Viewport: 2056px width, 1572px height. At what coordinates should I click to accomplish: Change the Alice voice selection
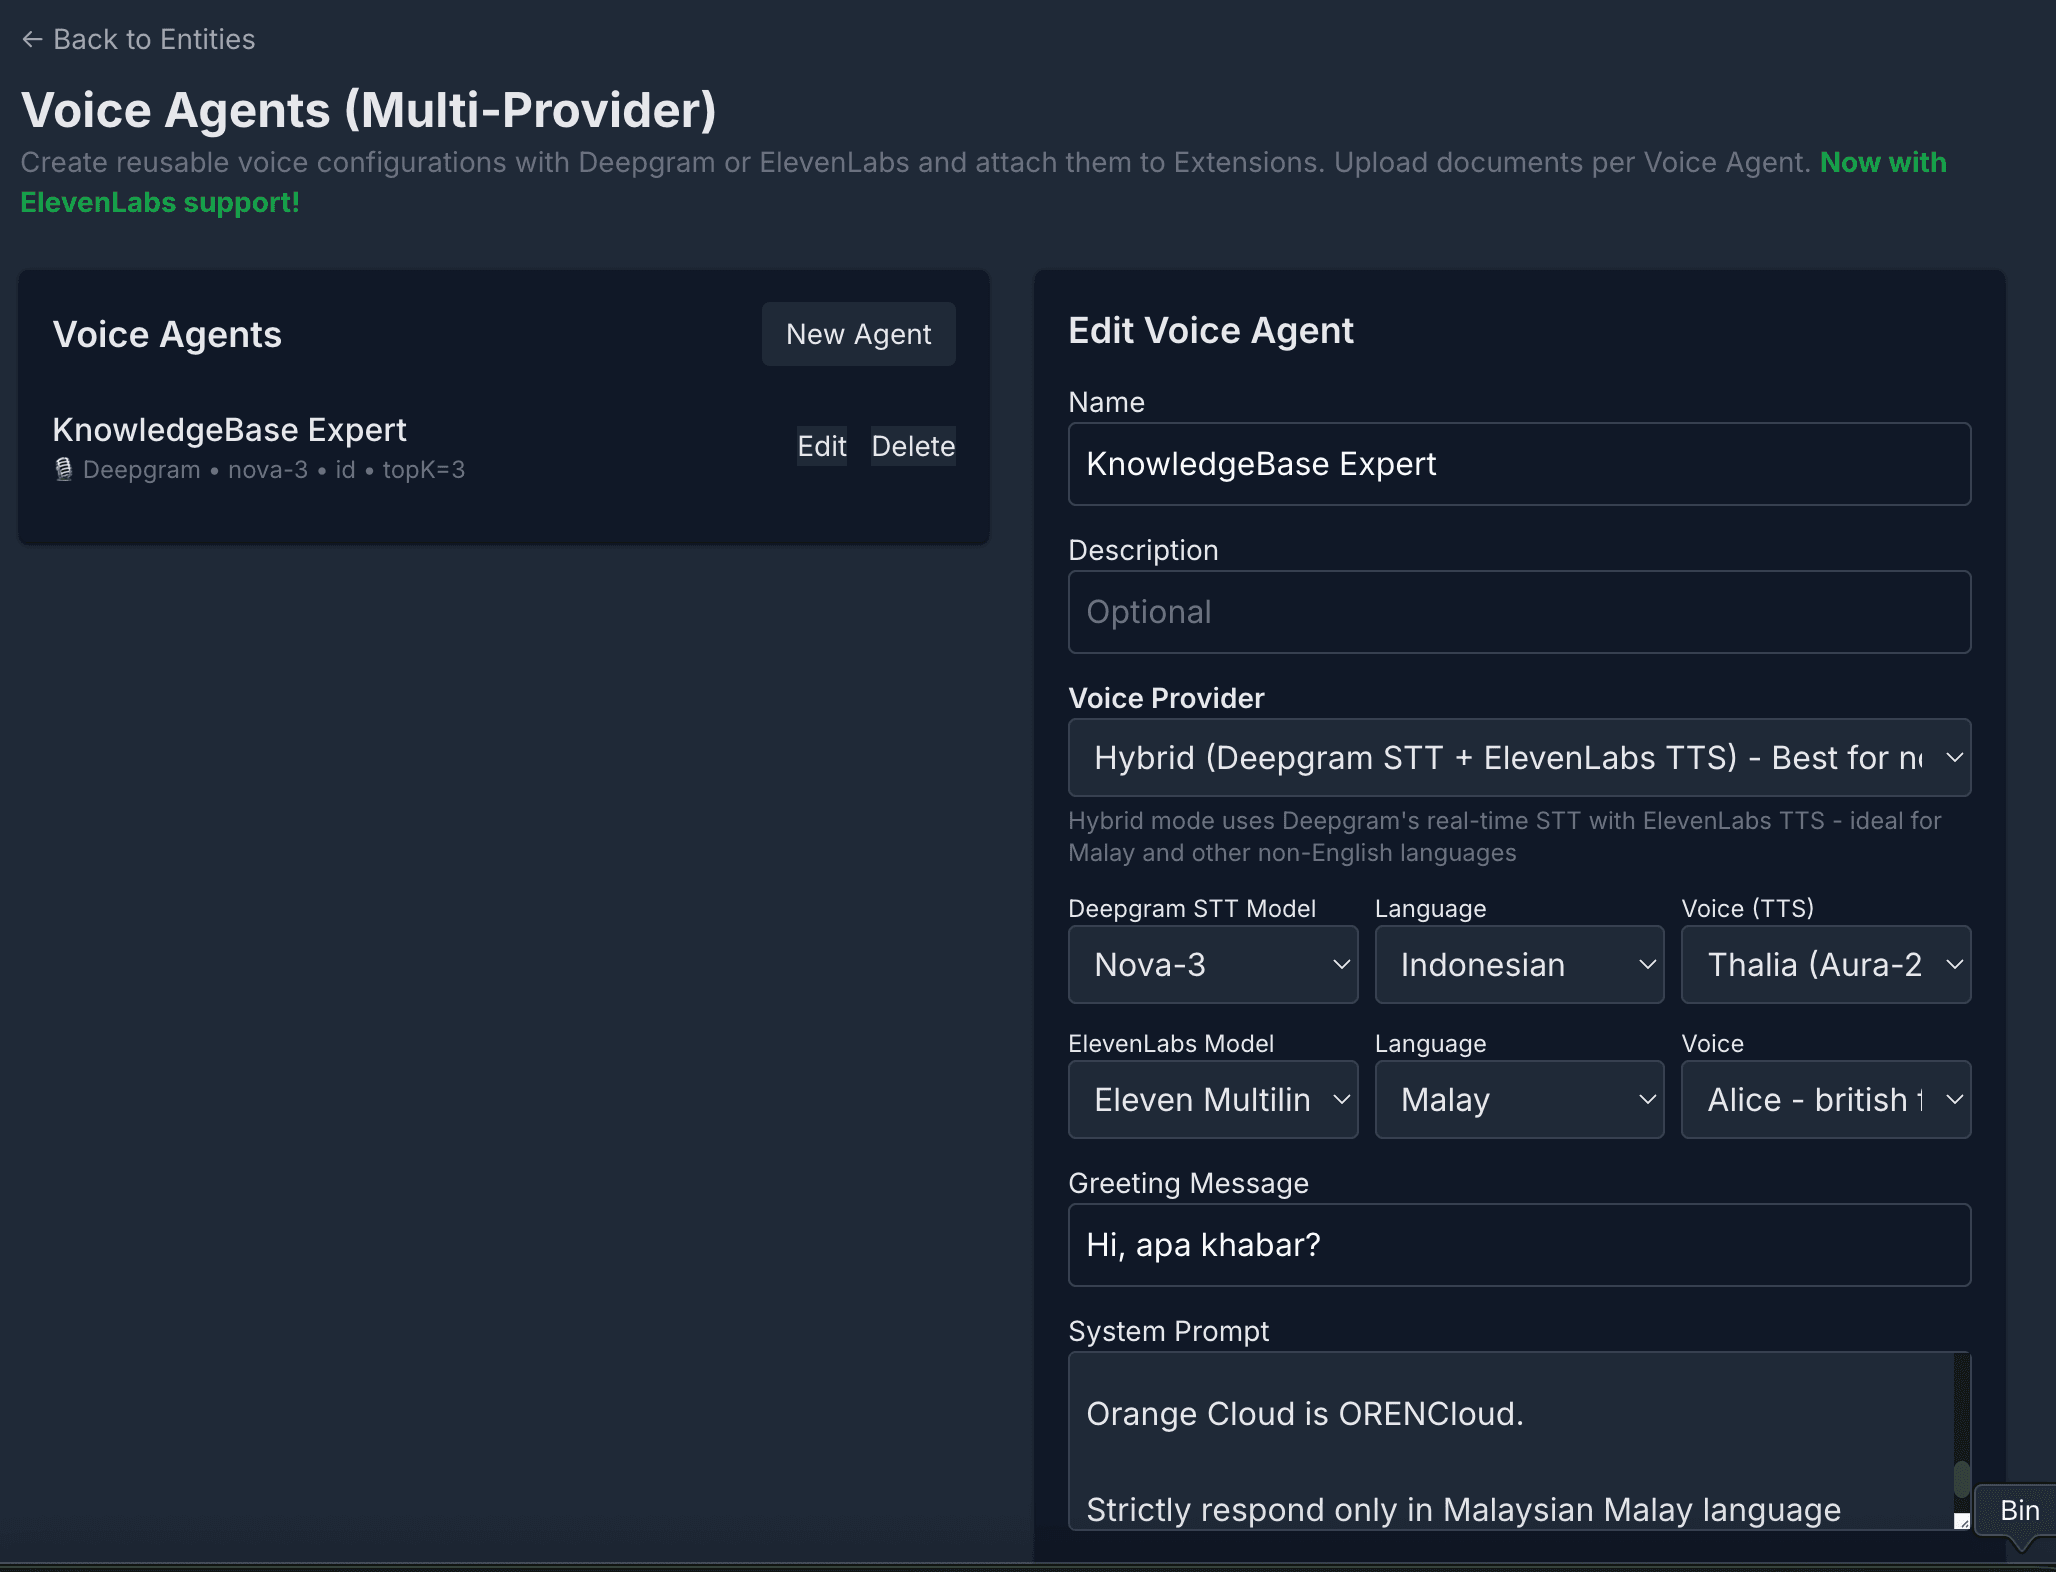1825,1099
